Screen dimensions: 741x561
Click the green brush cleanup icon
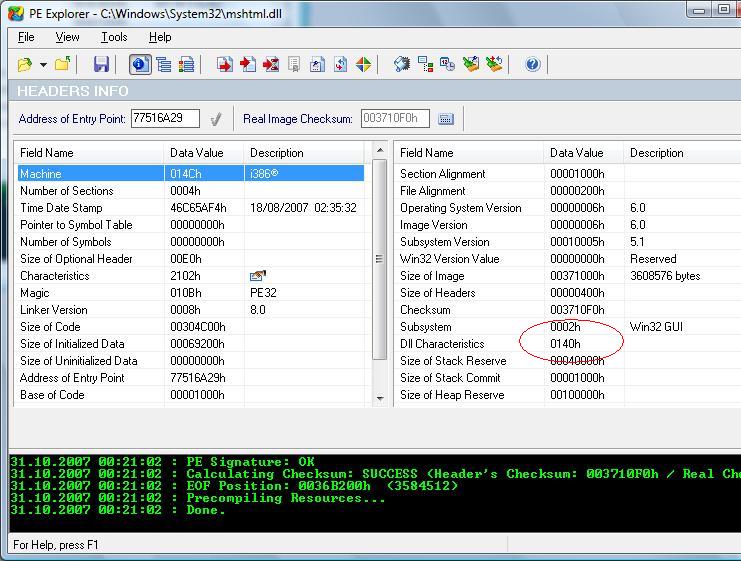pos(471,64)
